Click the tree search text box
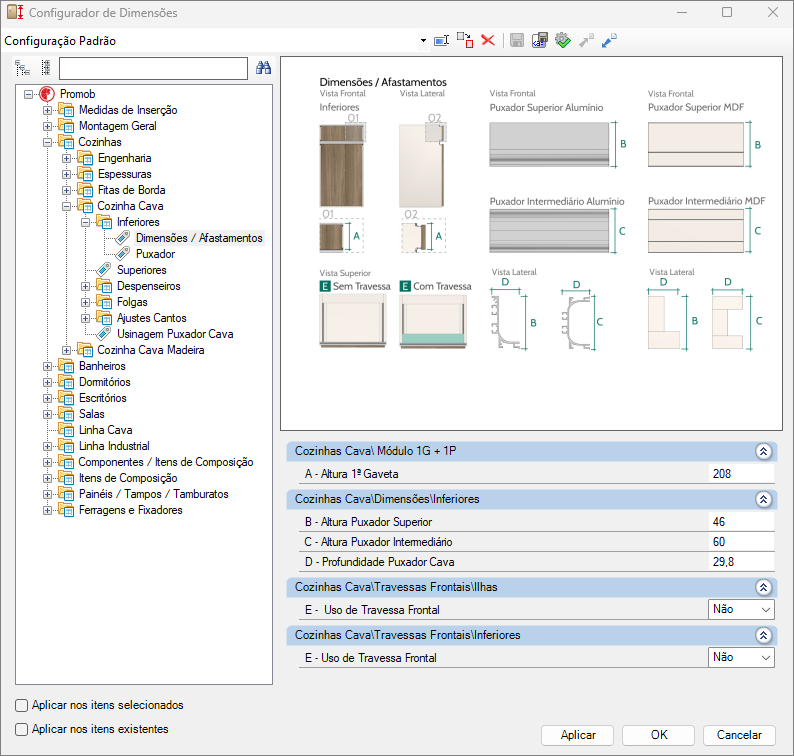Screen dimensions: 794x756 (x=153, y=68)
